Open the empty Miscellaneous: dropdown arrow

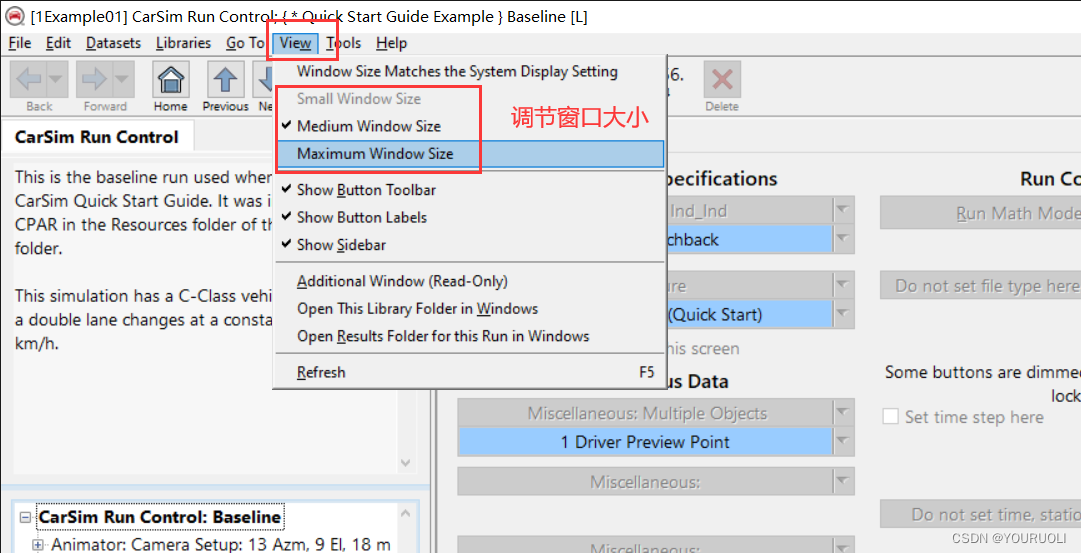pos(842,481)
